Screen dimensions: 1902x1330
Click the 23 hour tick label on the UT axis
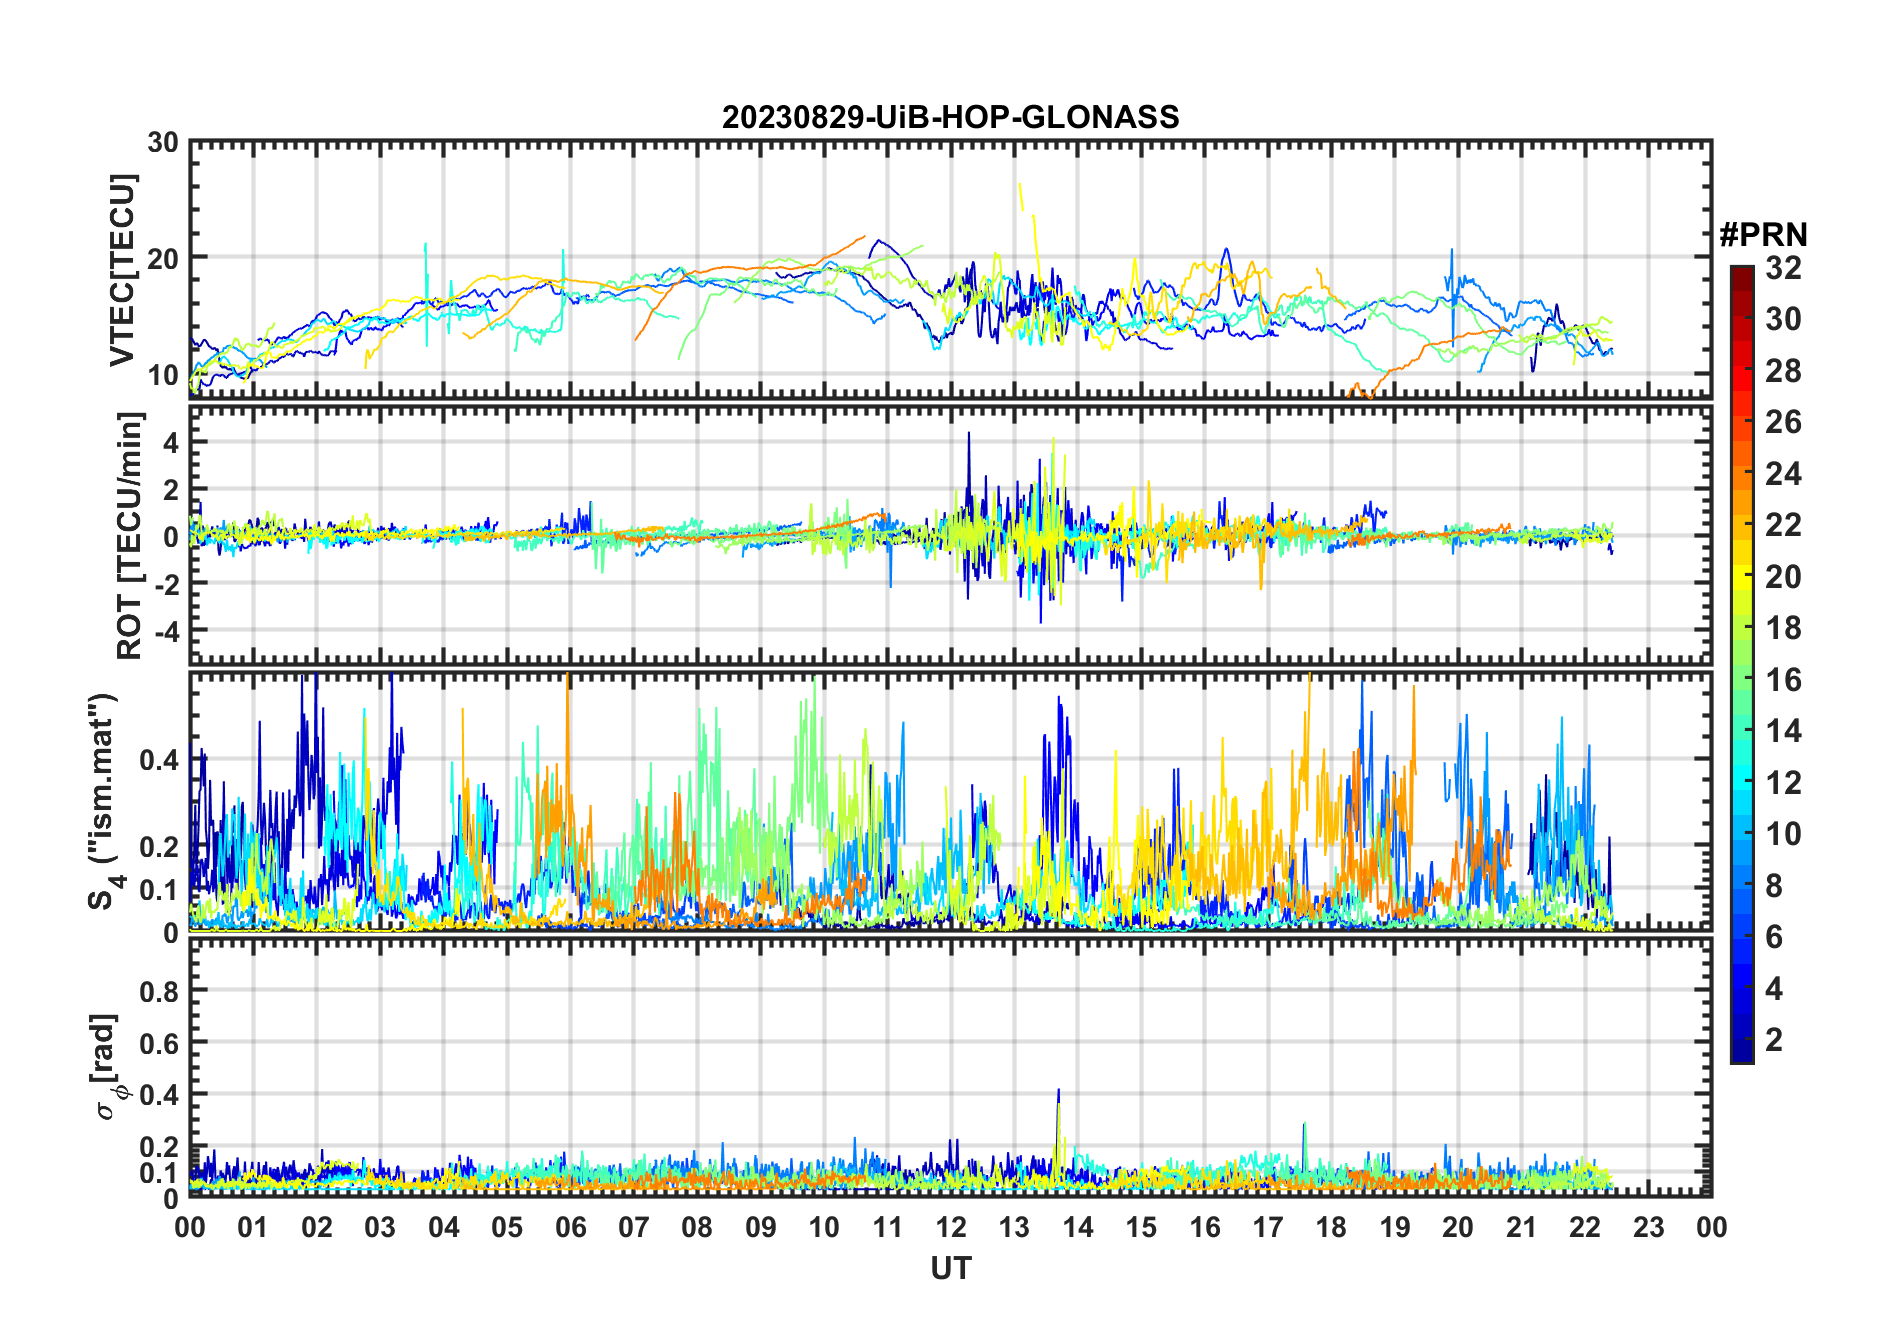[1648, 1227]
